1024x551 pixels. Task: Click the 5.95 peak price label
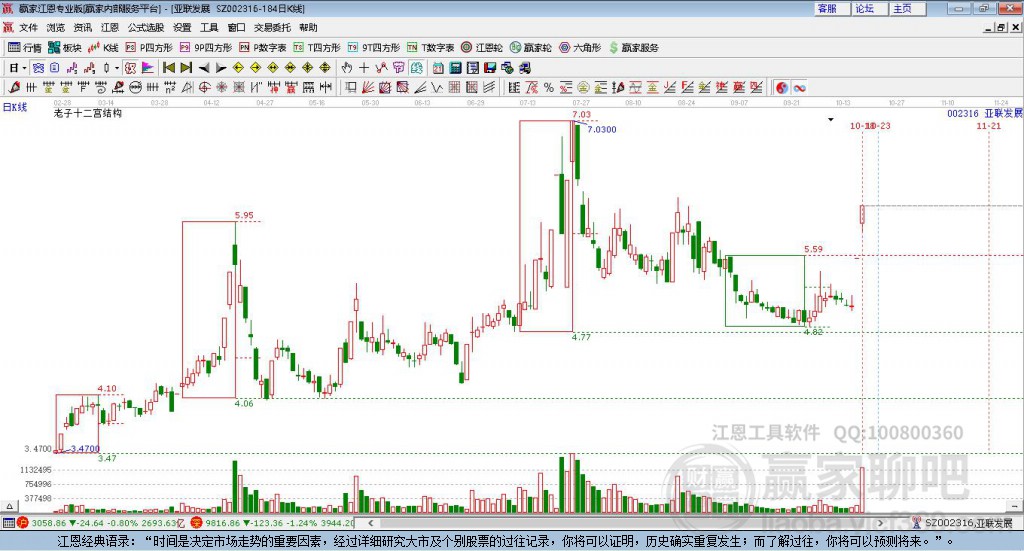(x=244, y=215)
